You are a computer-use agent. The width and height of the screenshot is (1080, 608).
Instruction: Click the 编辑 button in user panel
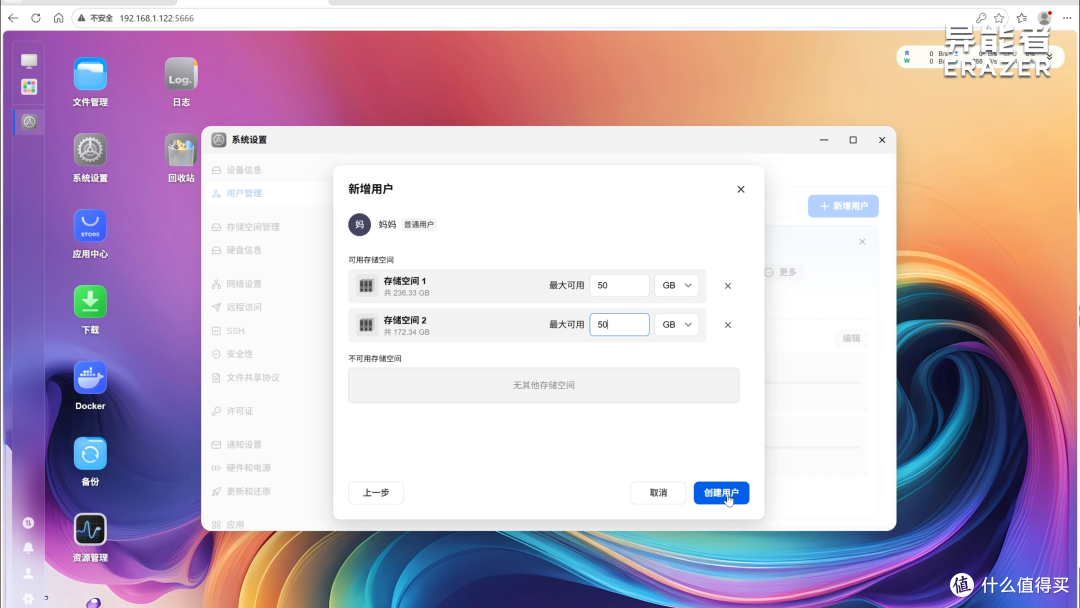point(851,338)
